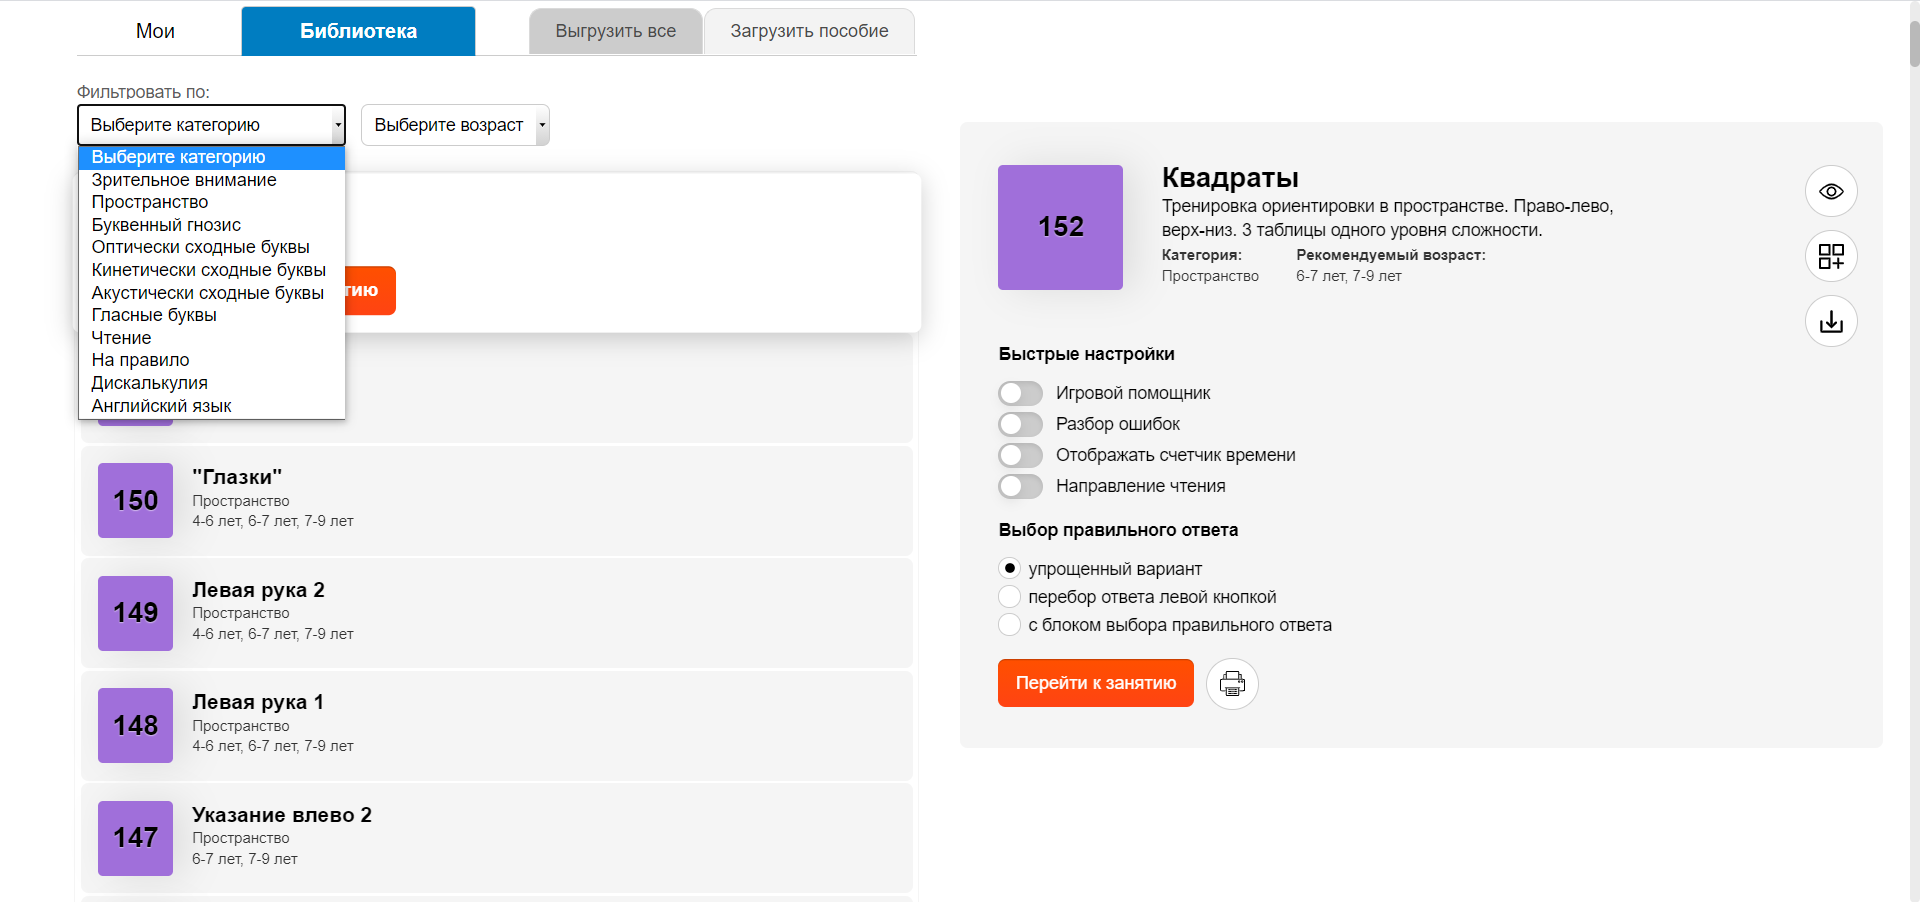The height and width of the screenshot is (902, 1920).
Task: Click the add-to-collection grid icon
Action: coord(1830,256)
